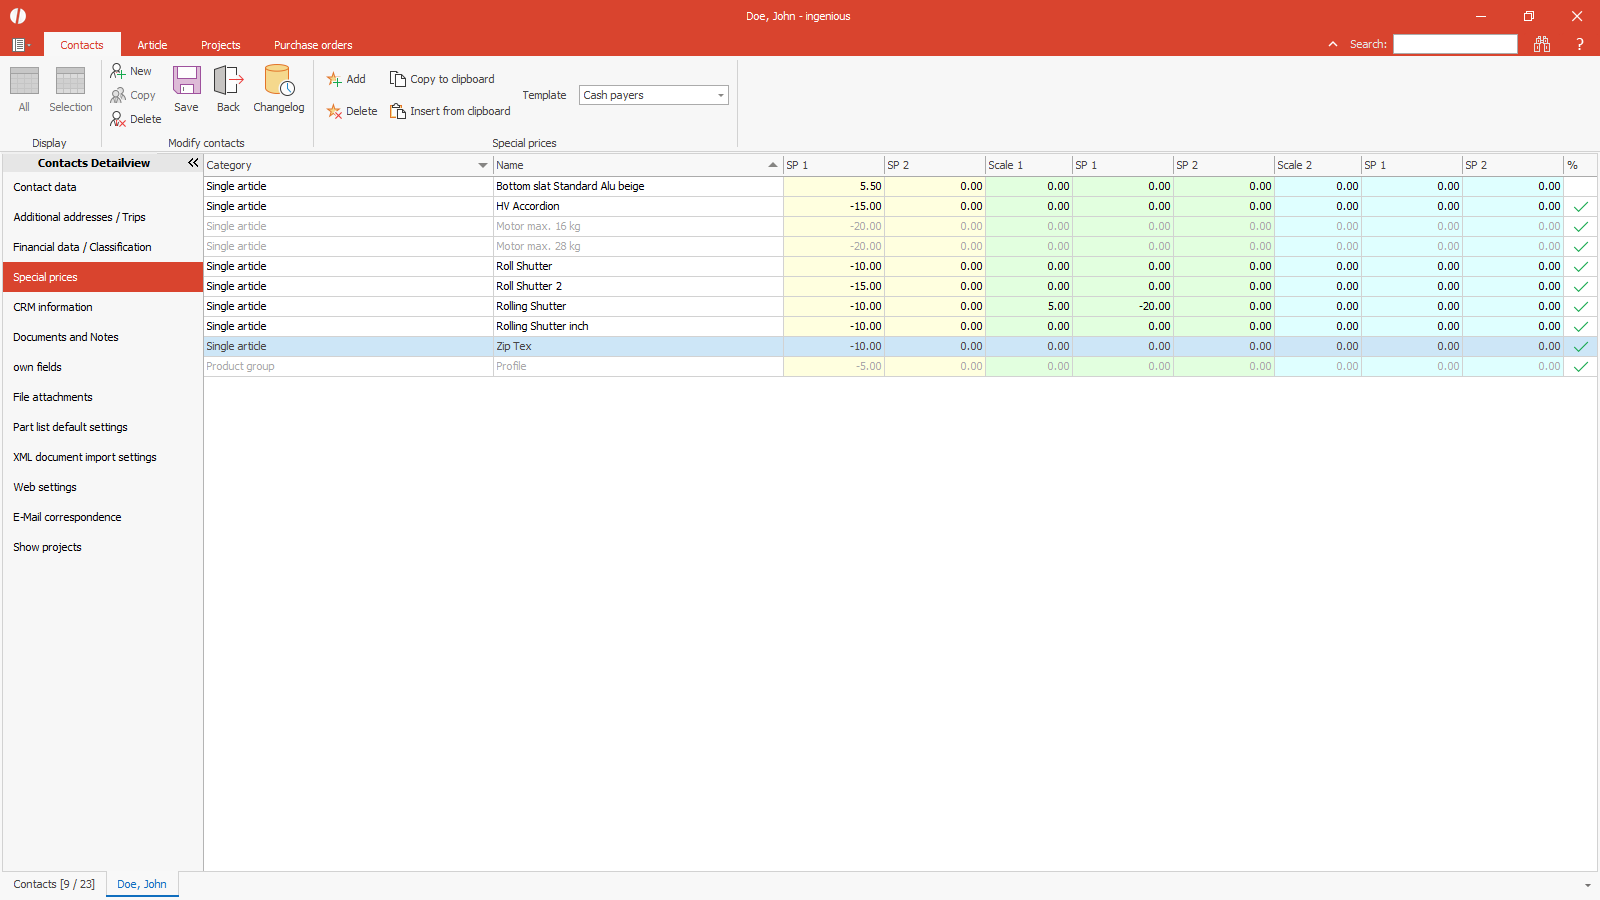Click the binoculars search icon

pos(1541,44)
